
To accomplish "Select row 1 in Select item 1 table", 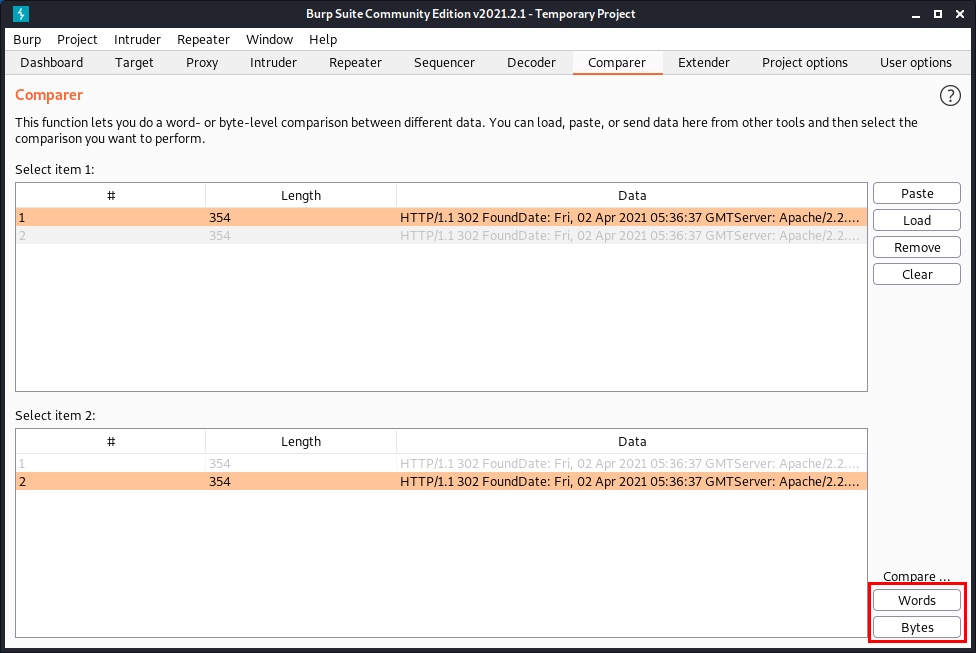I will point(441,217).
